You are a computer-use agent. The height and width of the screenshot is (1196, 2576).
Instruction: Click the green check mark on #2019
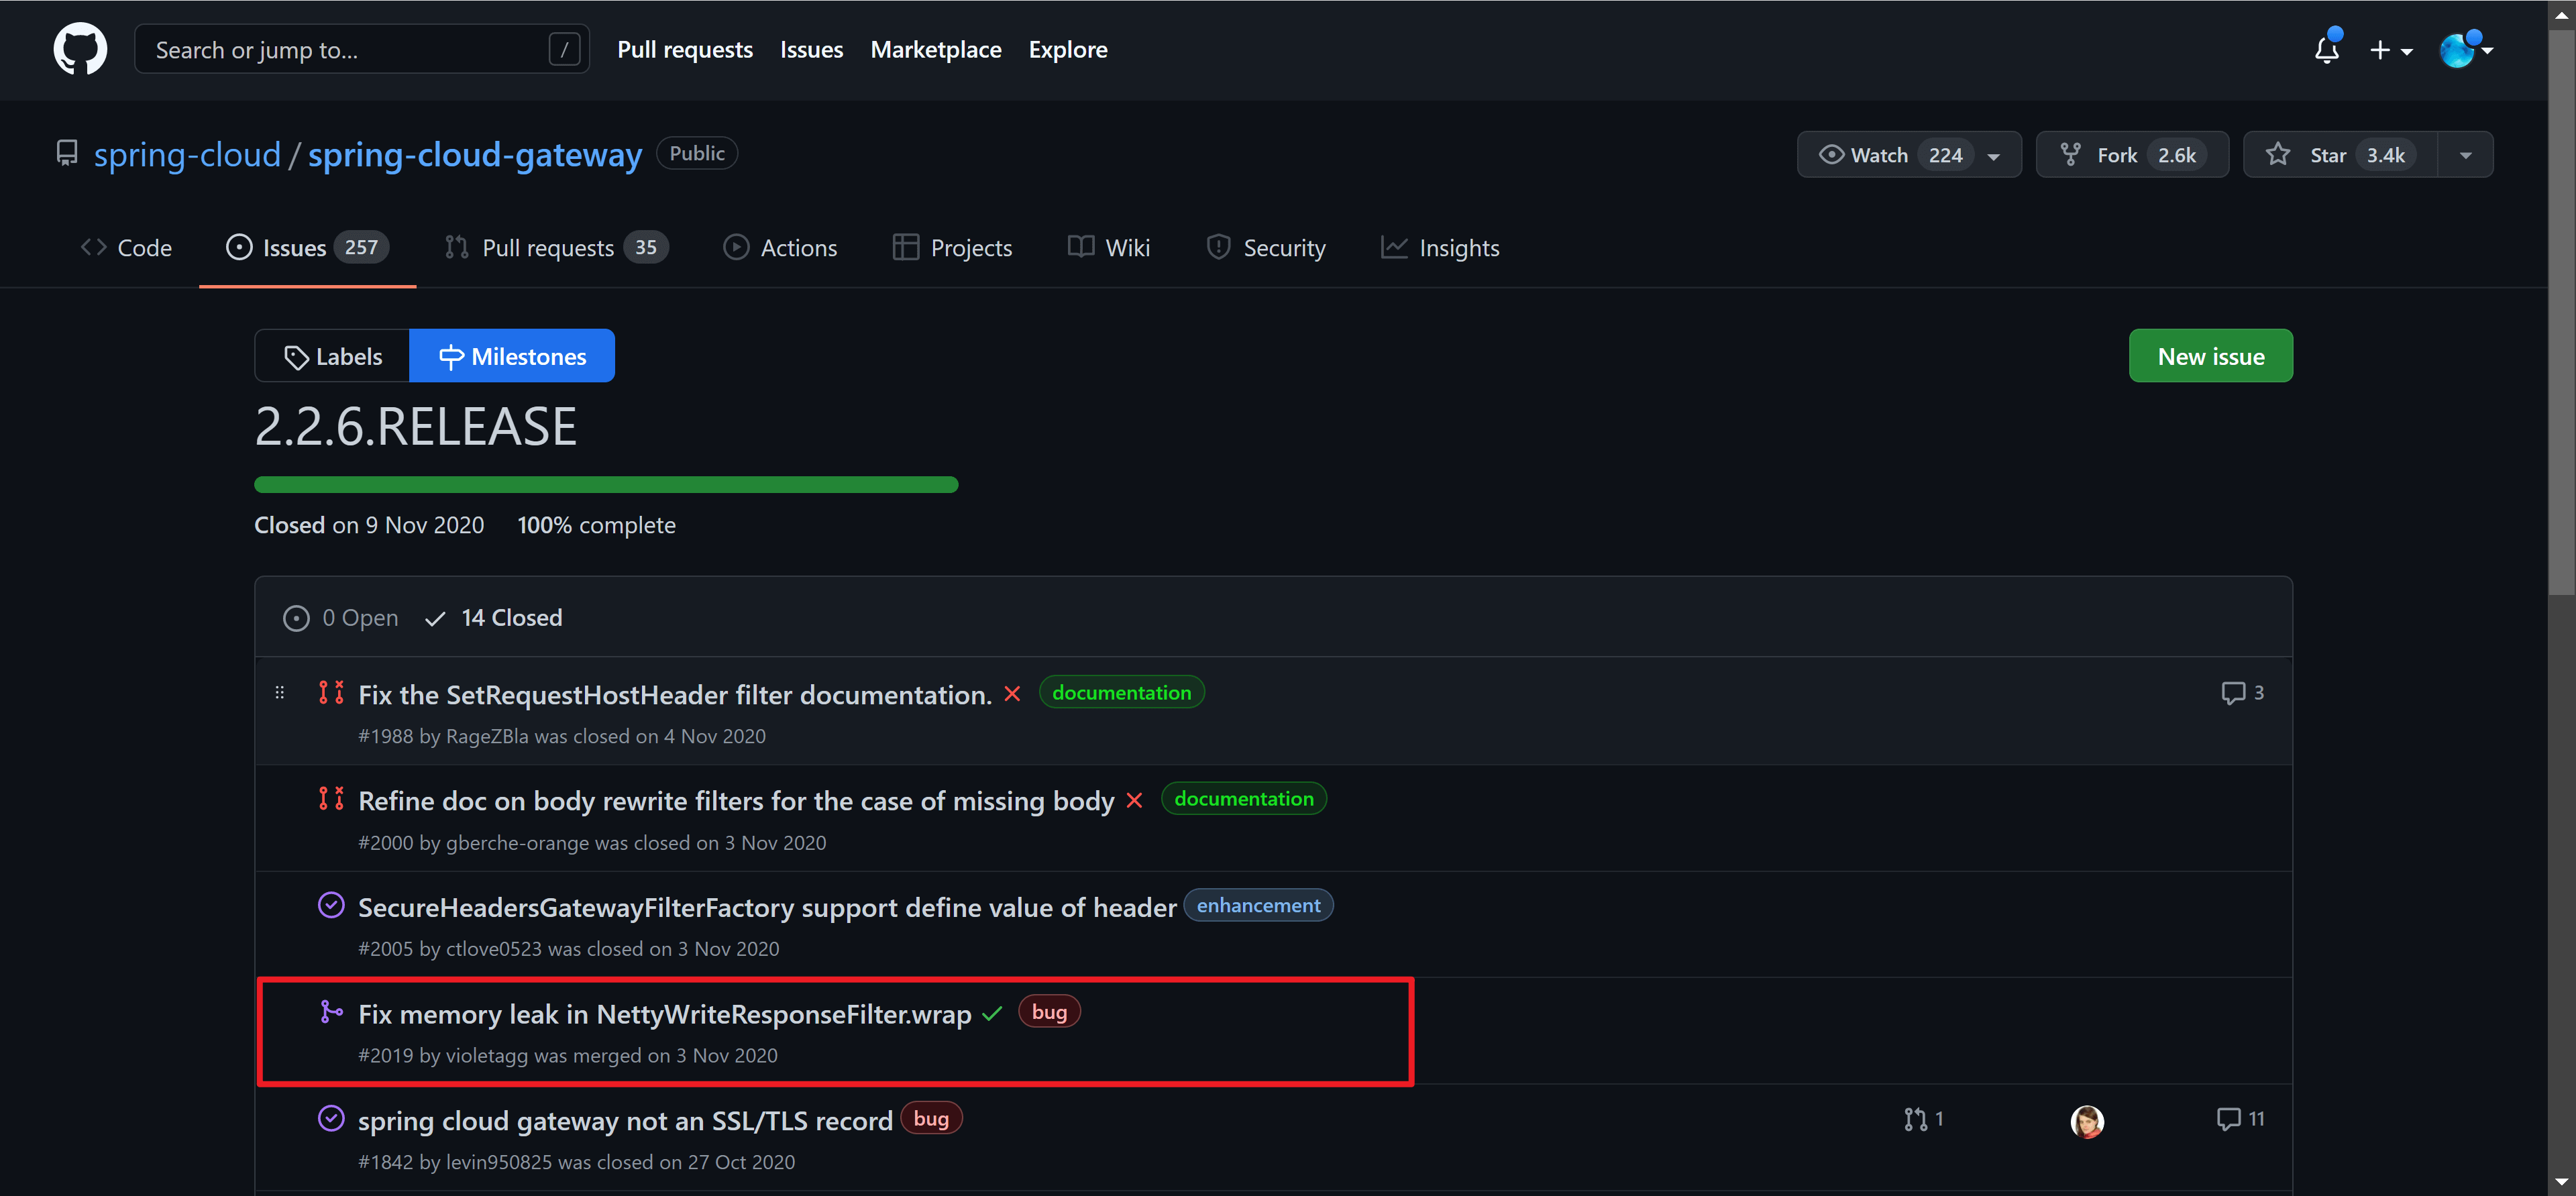pos(992,1014)
